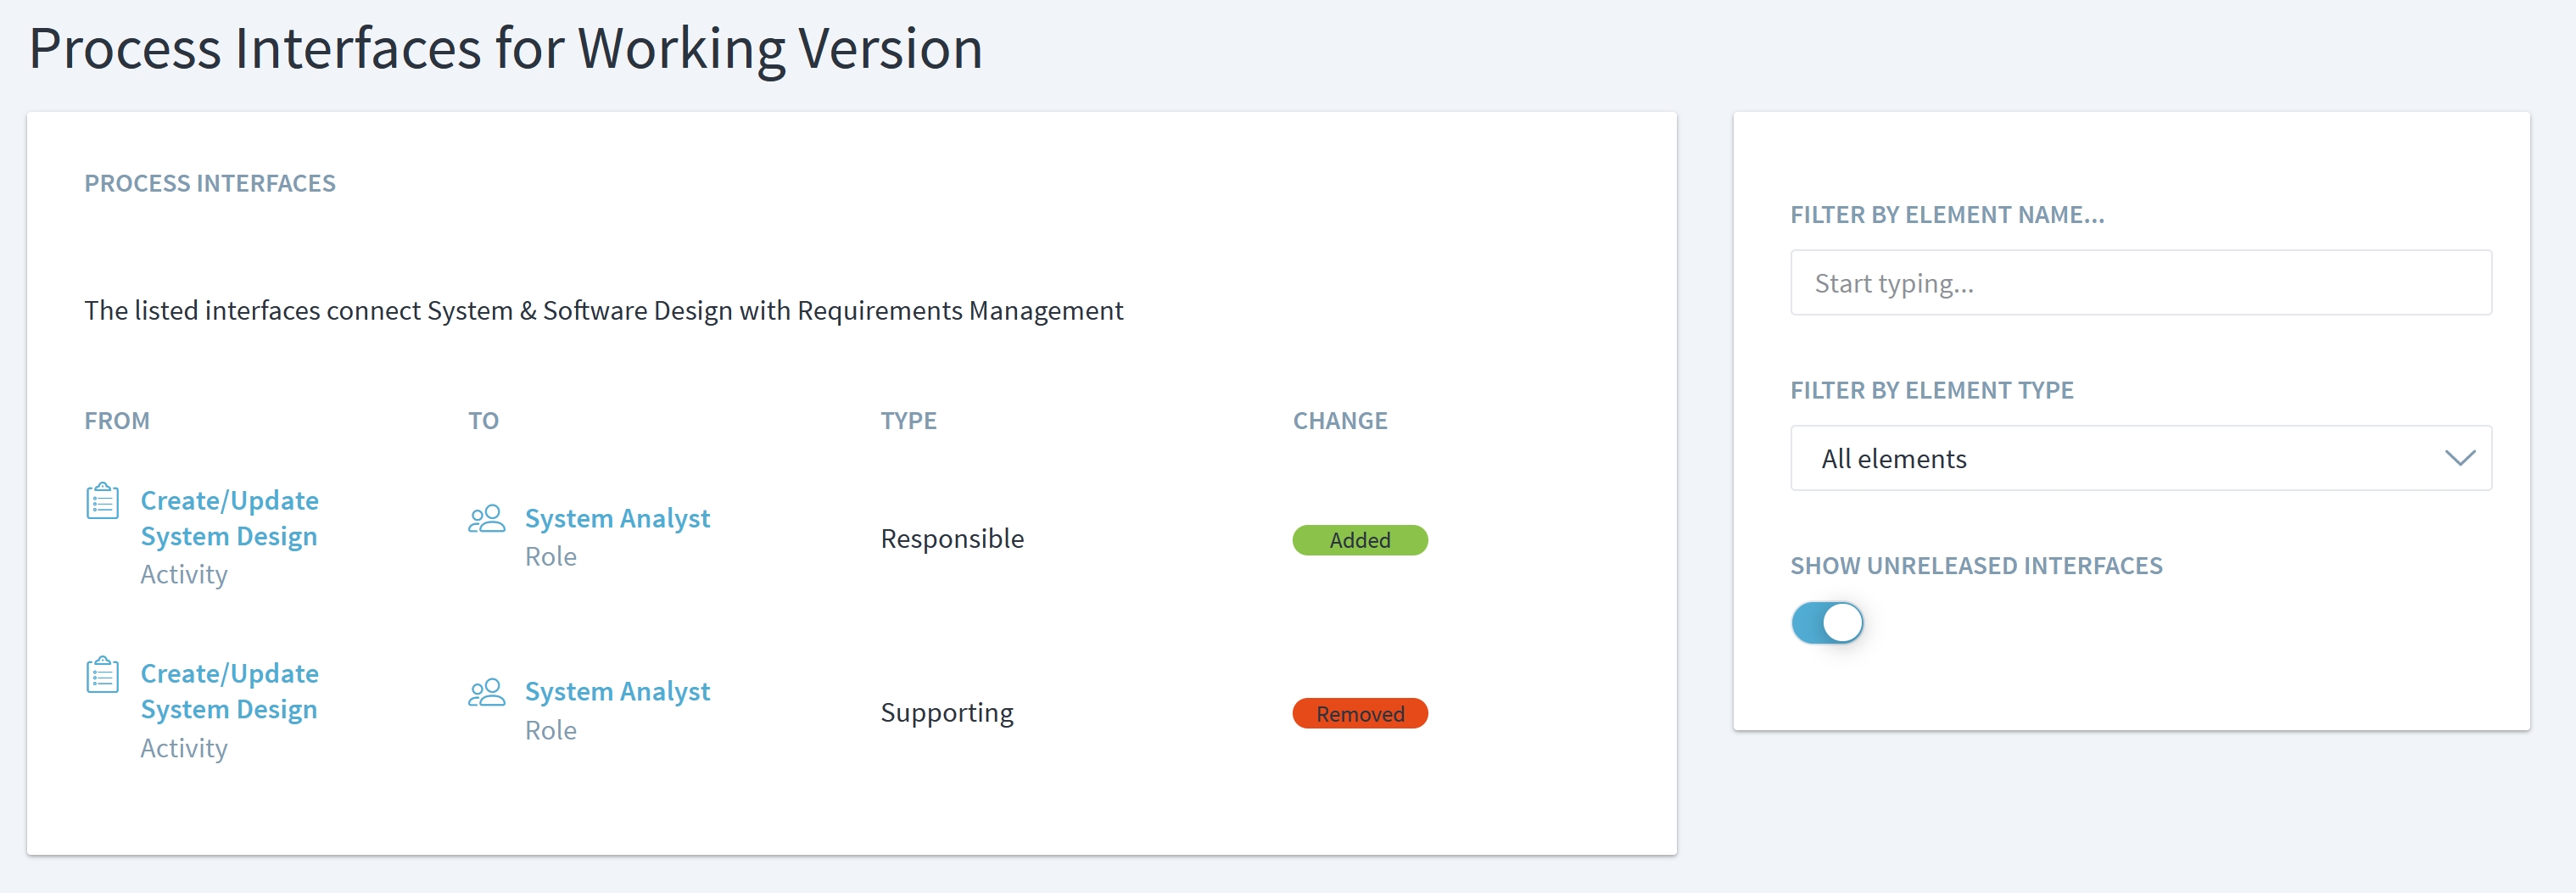Click the green Added change badge

[1359, 540]
